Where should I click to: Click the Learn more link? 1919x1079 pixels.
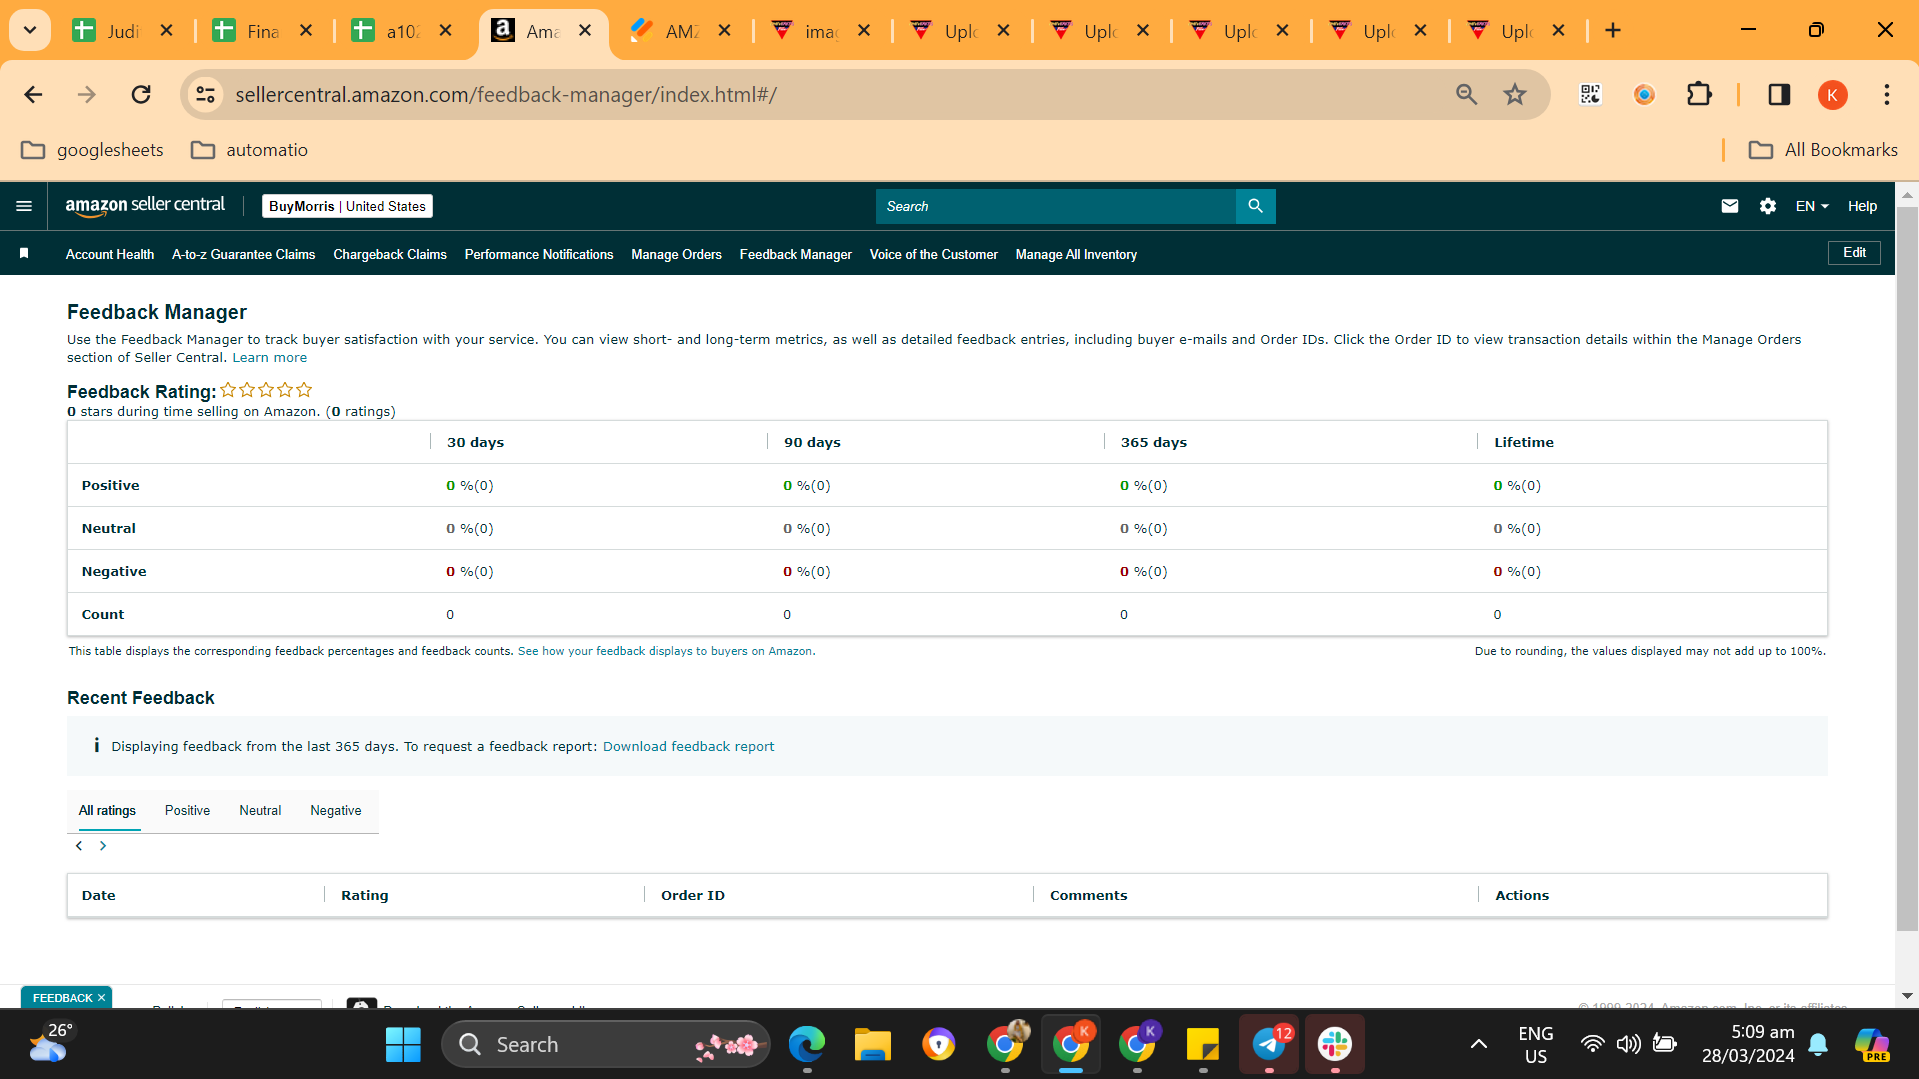coord(270,358)
